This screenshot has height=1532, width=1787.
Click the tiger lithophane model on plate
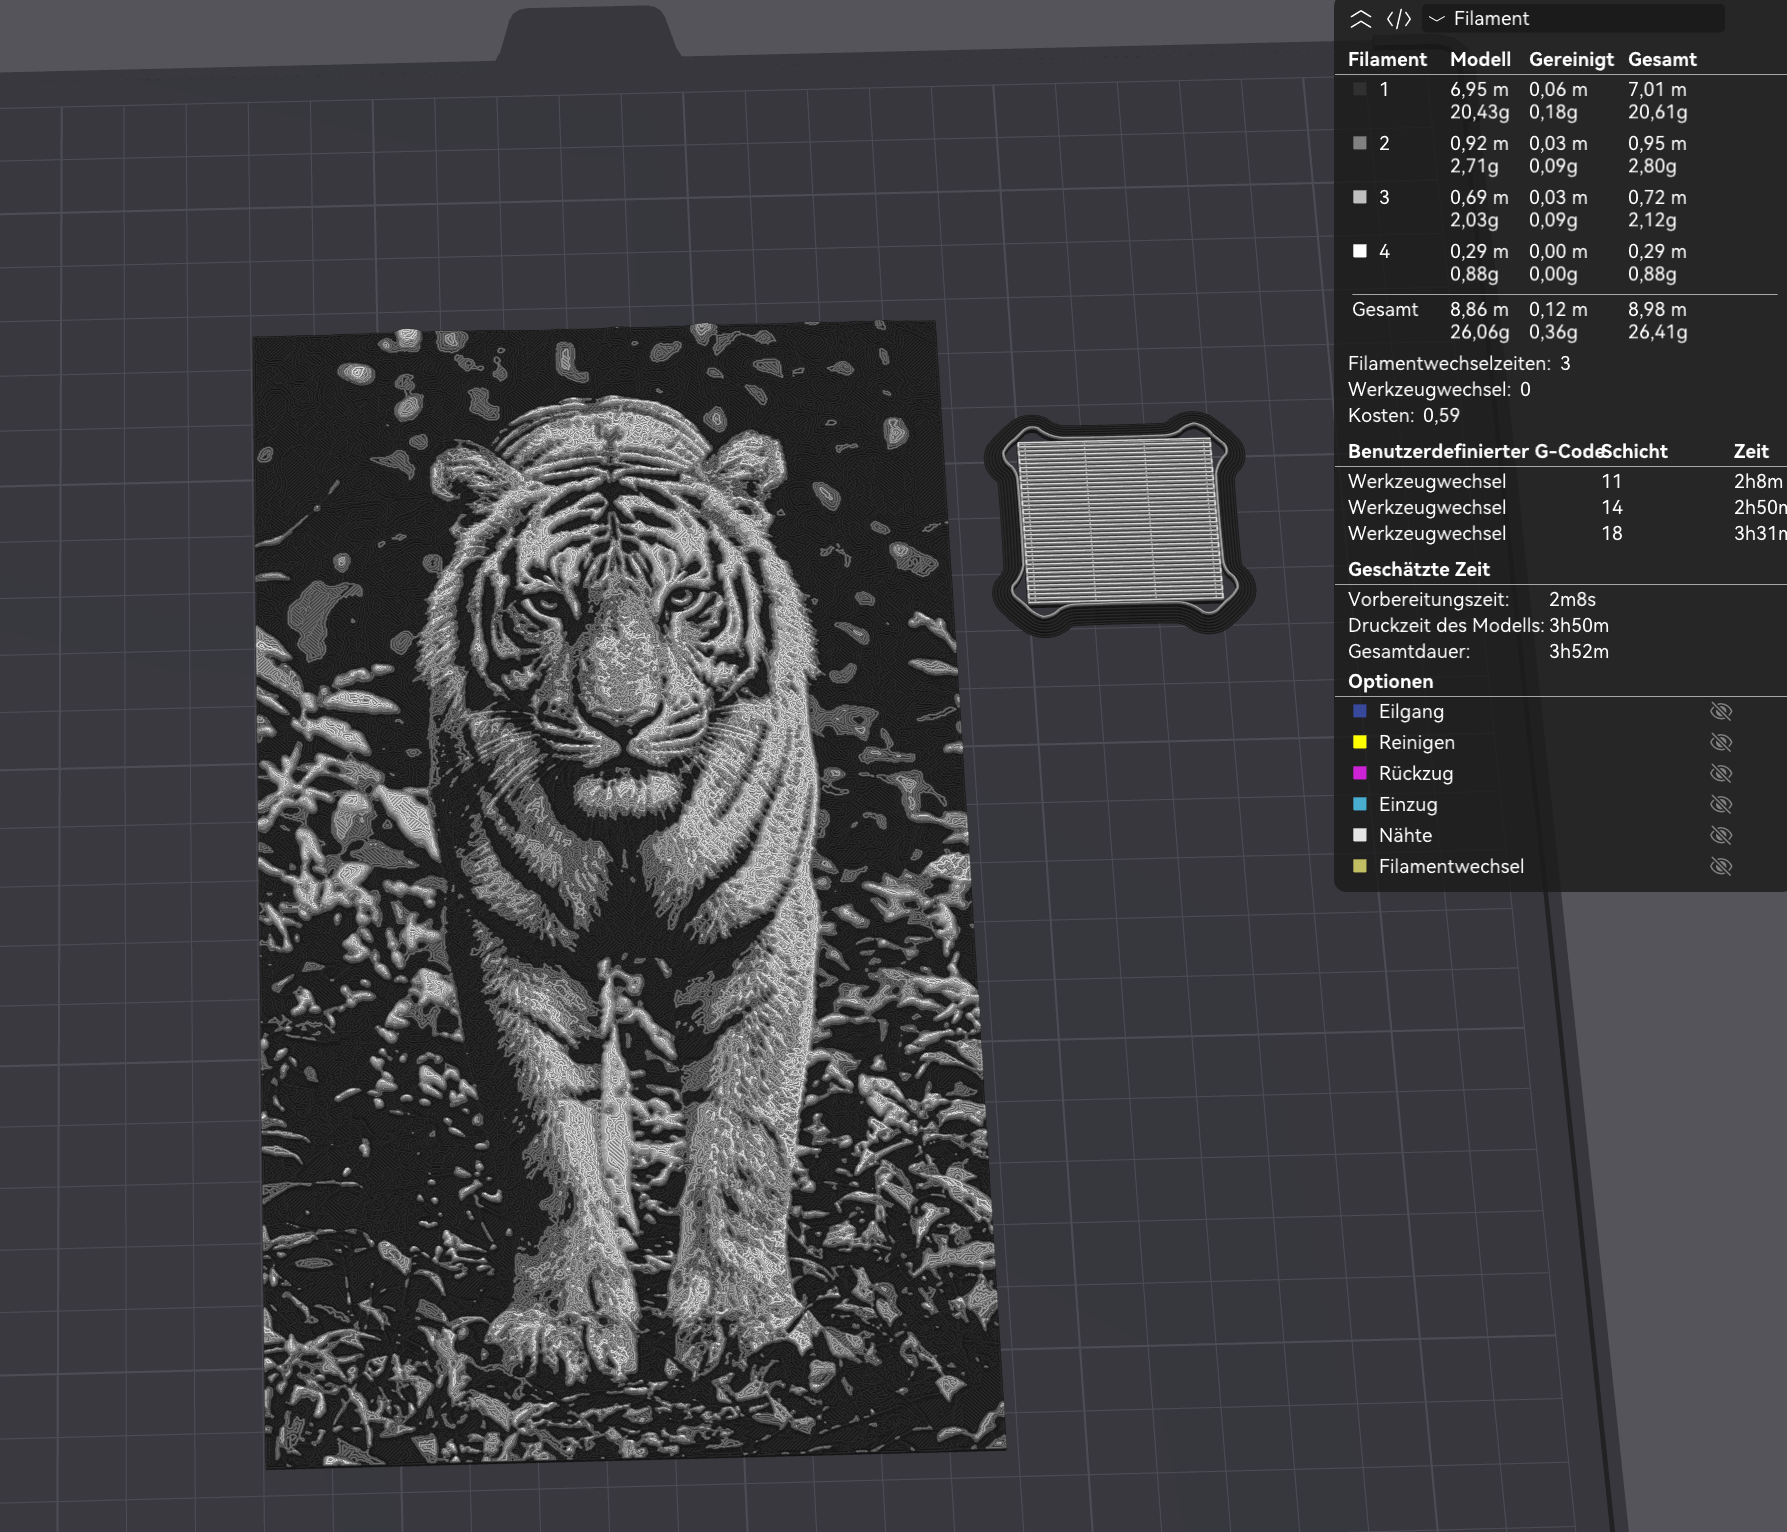click(x=630, y=895)
